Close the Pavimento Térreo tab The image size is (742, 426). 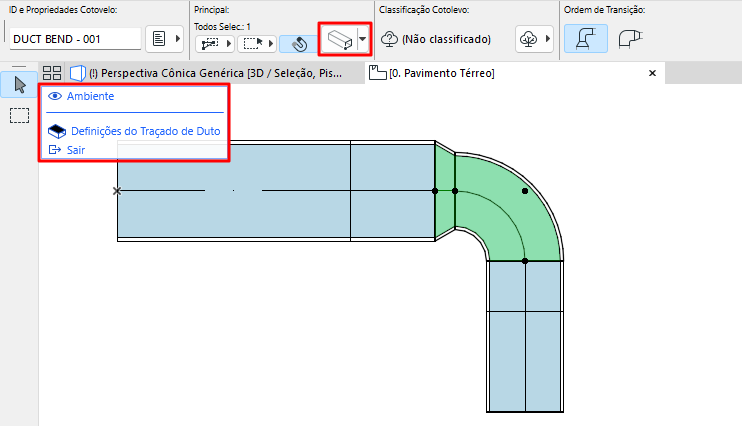point(652,73)
